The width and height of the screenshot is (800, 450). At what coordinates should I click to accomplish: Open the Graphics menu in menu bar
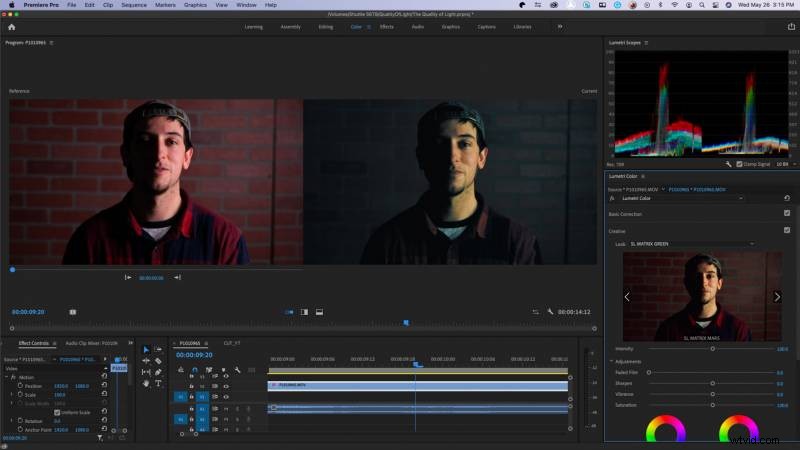coord(195,5)
